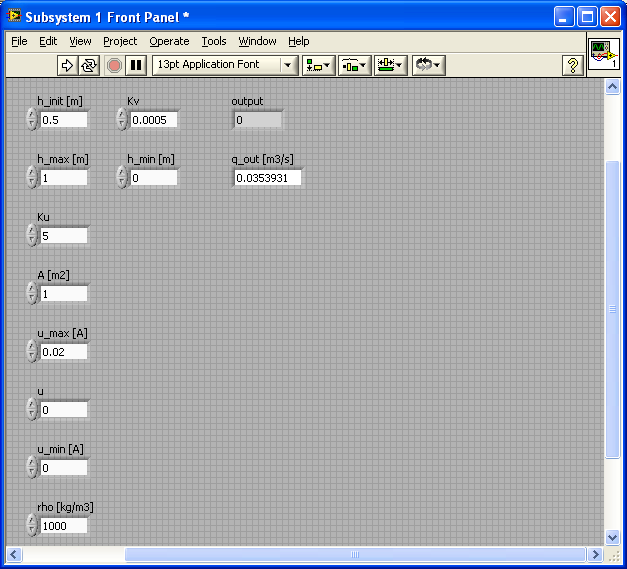
Task: Click the Context Help question mark button
Action: (x=573, y=65)
